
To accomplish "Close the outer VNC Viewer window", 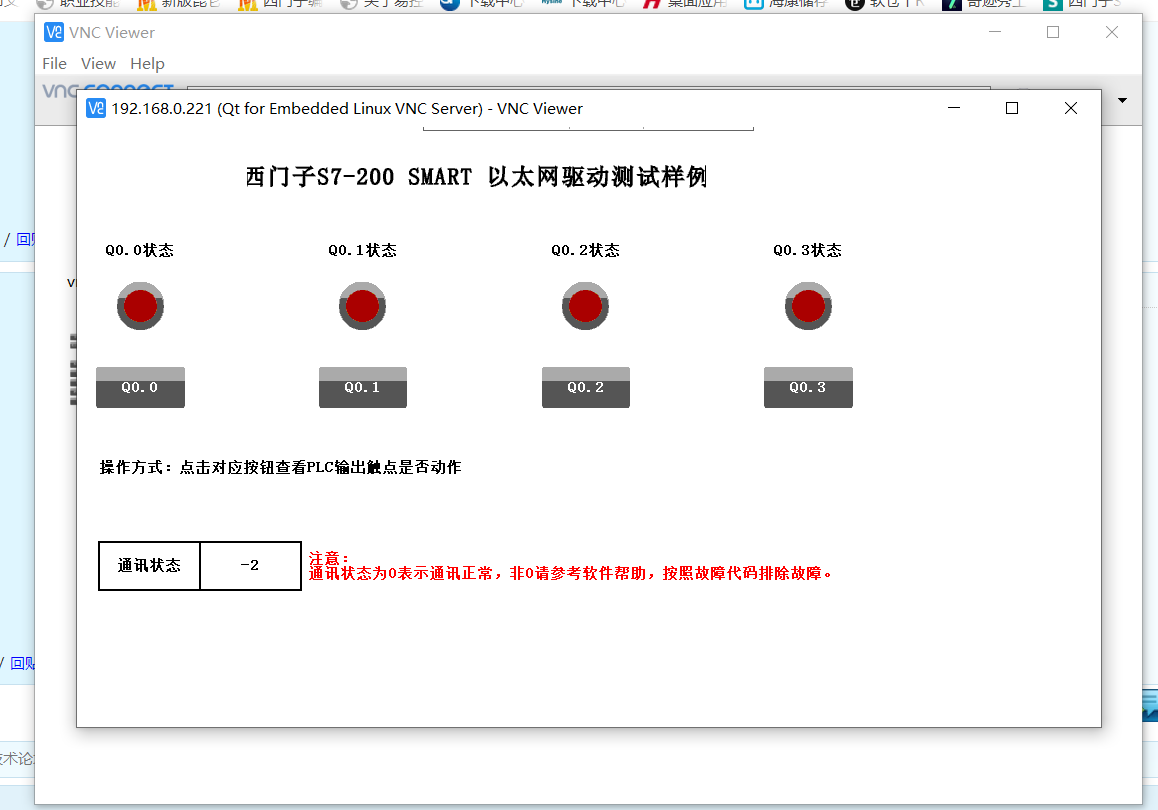I will pos(1111,32).
